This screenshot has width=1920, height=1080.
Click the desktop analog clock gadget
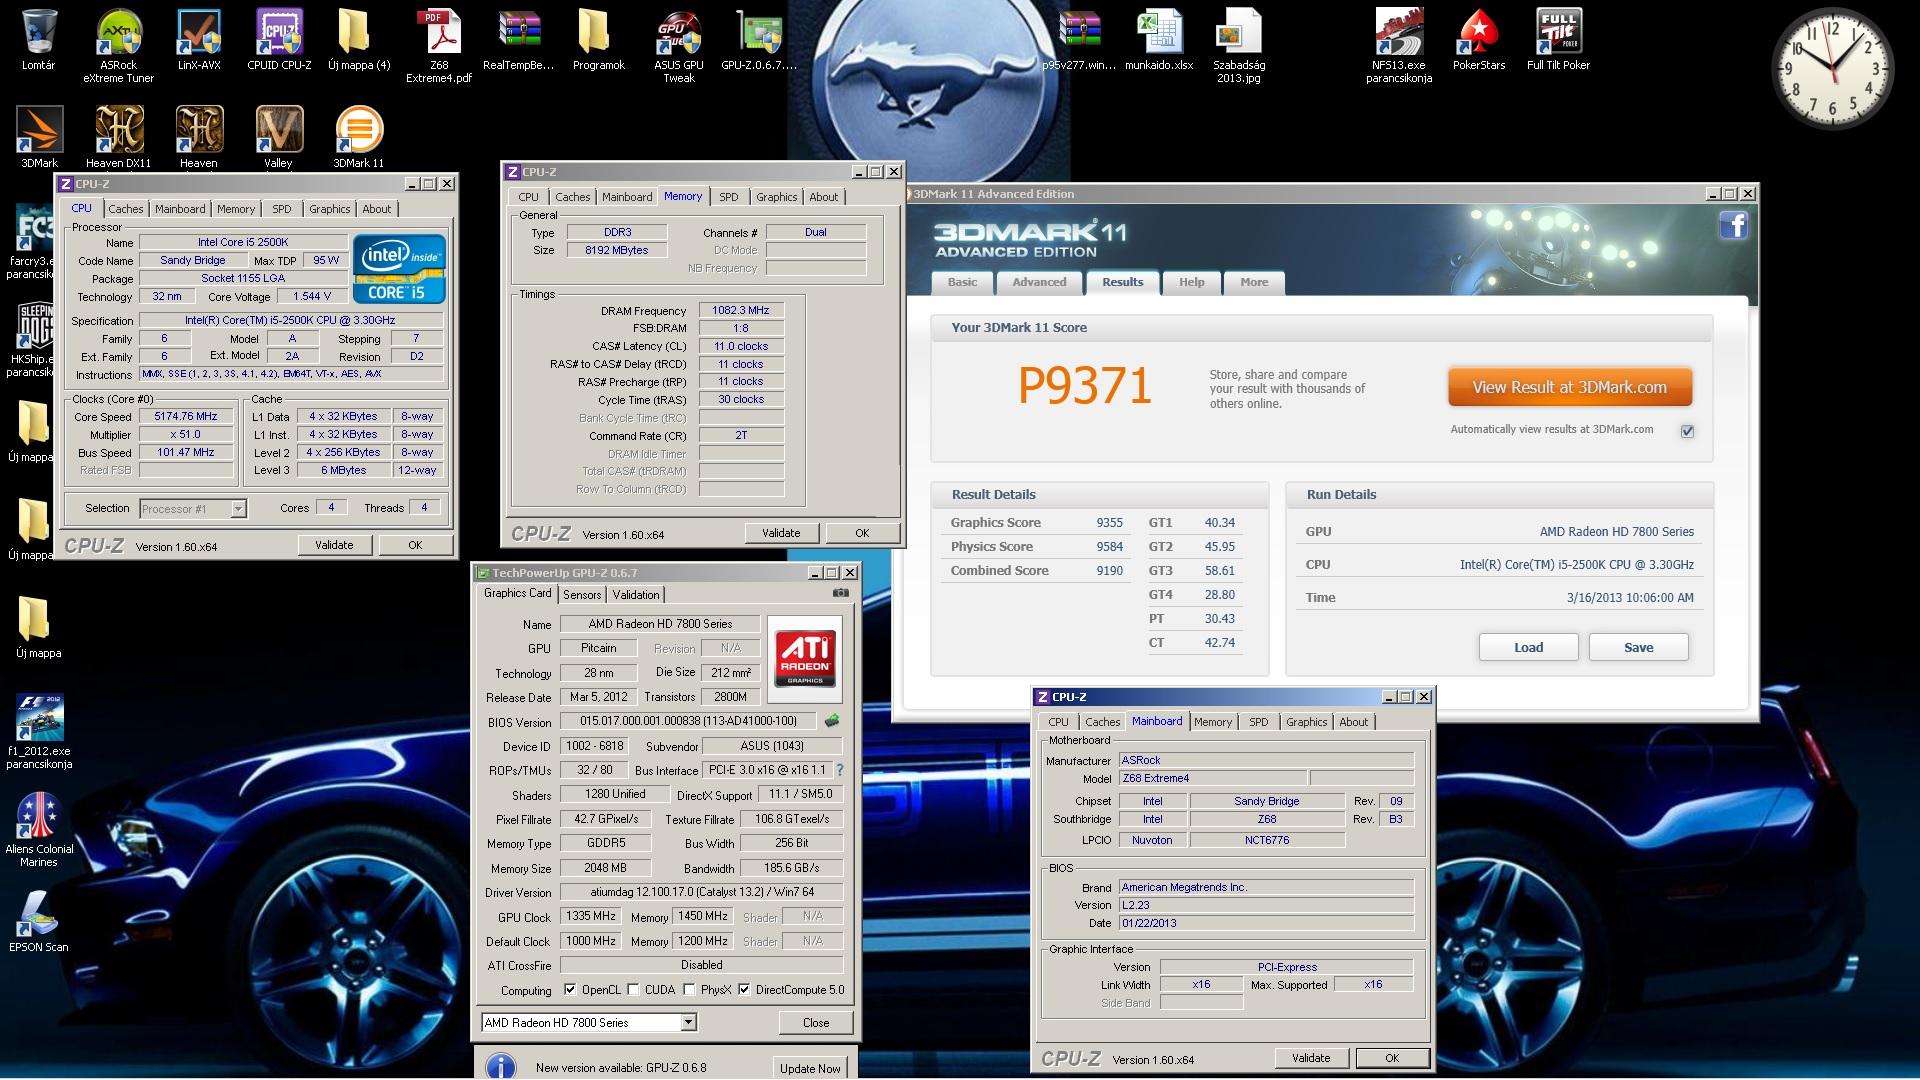pos(1832,68)
